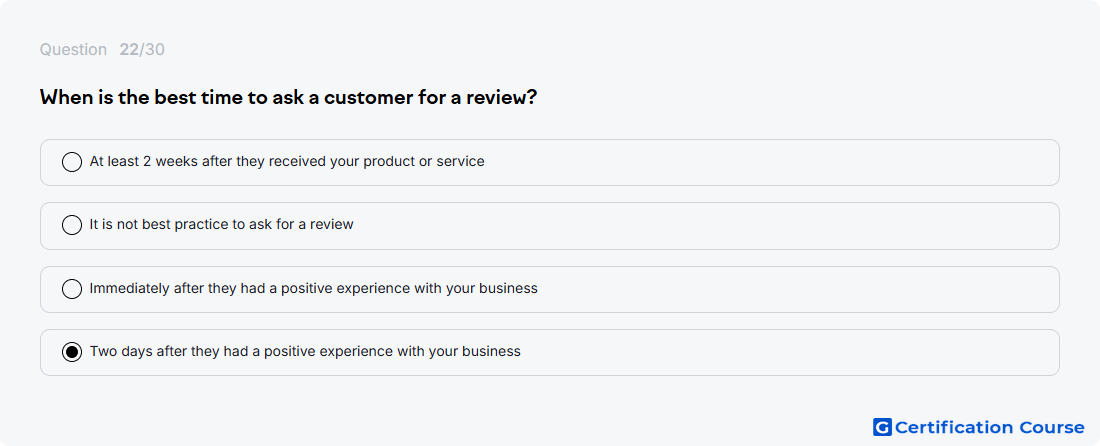Viewport: 1100px width, 446px height.
Task: Click the selected 'Two days after' radio button
Action: (x=72, y=352)
